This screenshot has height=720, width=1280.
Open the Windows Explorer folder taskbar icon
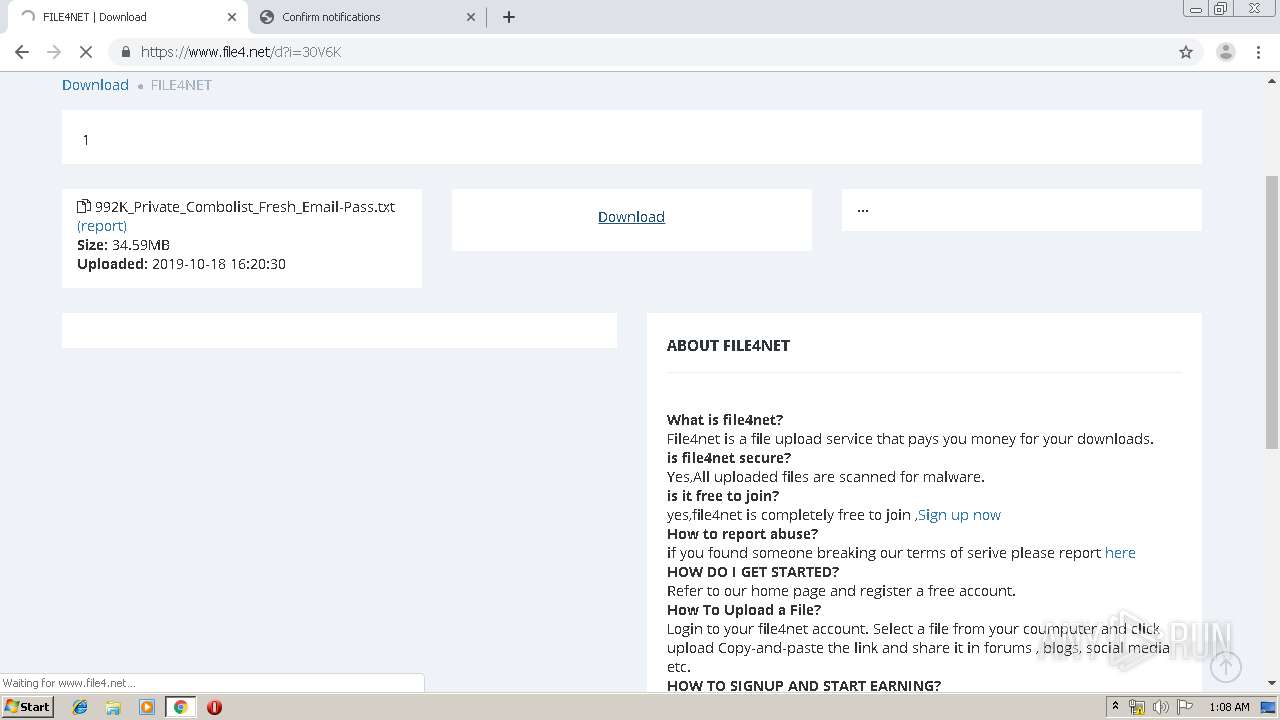point(113,707)
